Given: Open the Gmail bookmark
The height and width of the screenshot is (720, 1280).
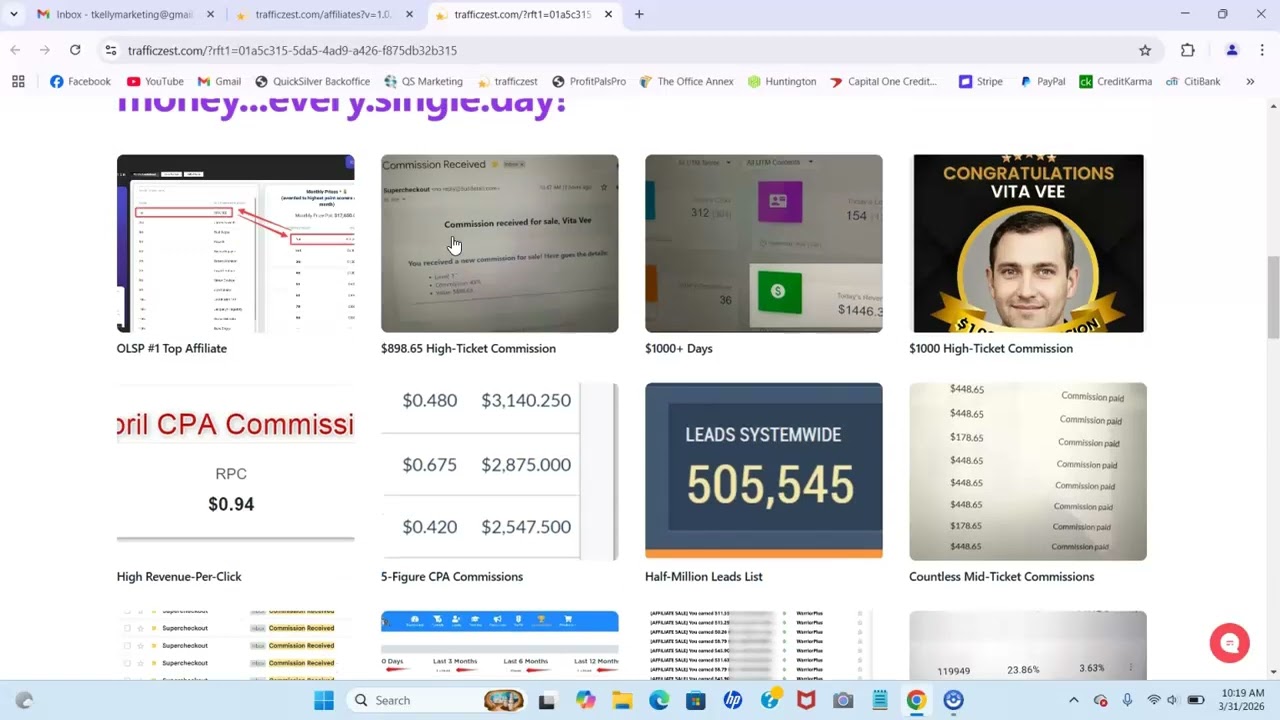Looking at the screenshot, I should tap(219, 81).
